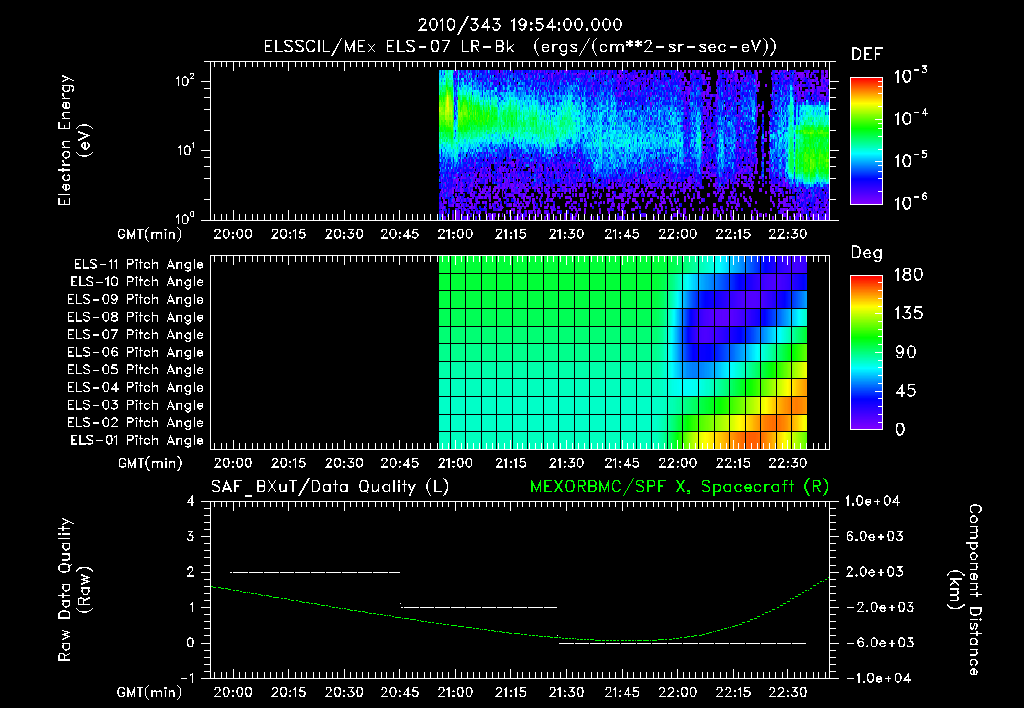This screenshot has width=1024, height=708.
Task: Click 20:45 tick label under bottom panel
Action: (400, 692)
